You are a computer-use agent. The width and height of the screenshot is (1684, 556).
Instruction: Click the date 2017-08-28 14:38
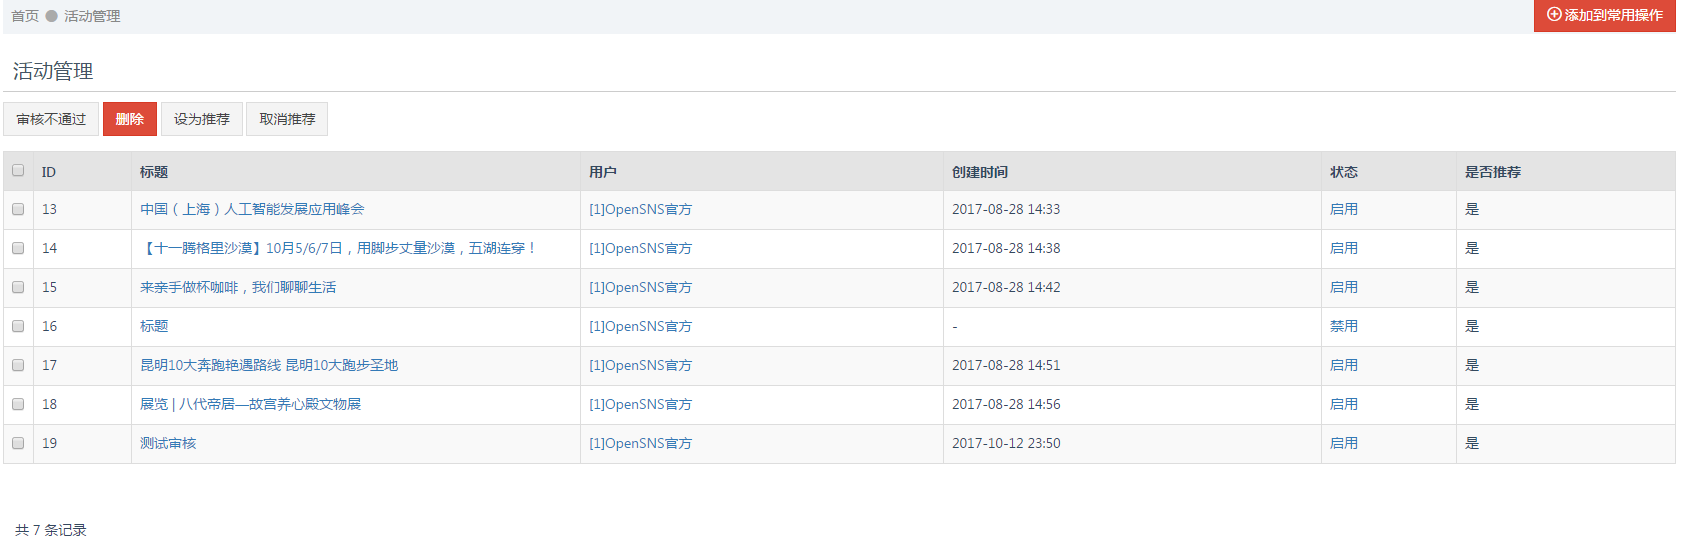[1006, 248]
